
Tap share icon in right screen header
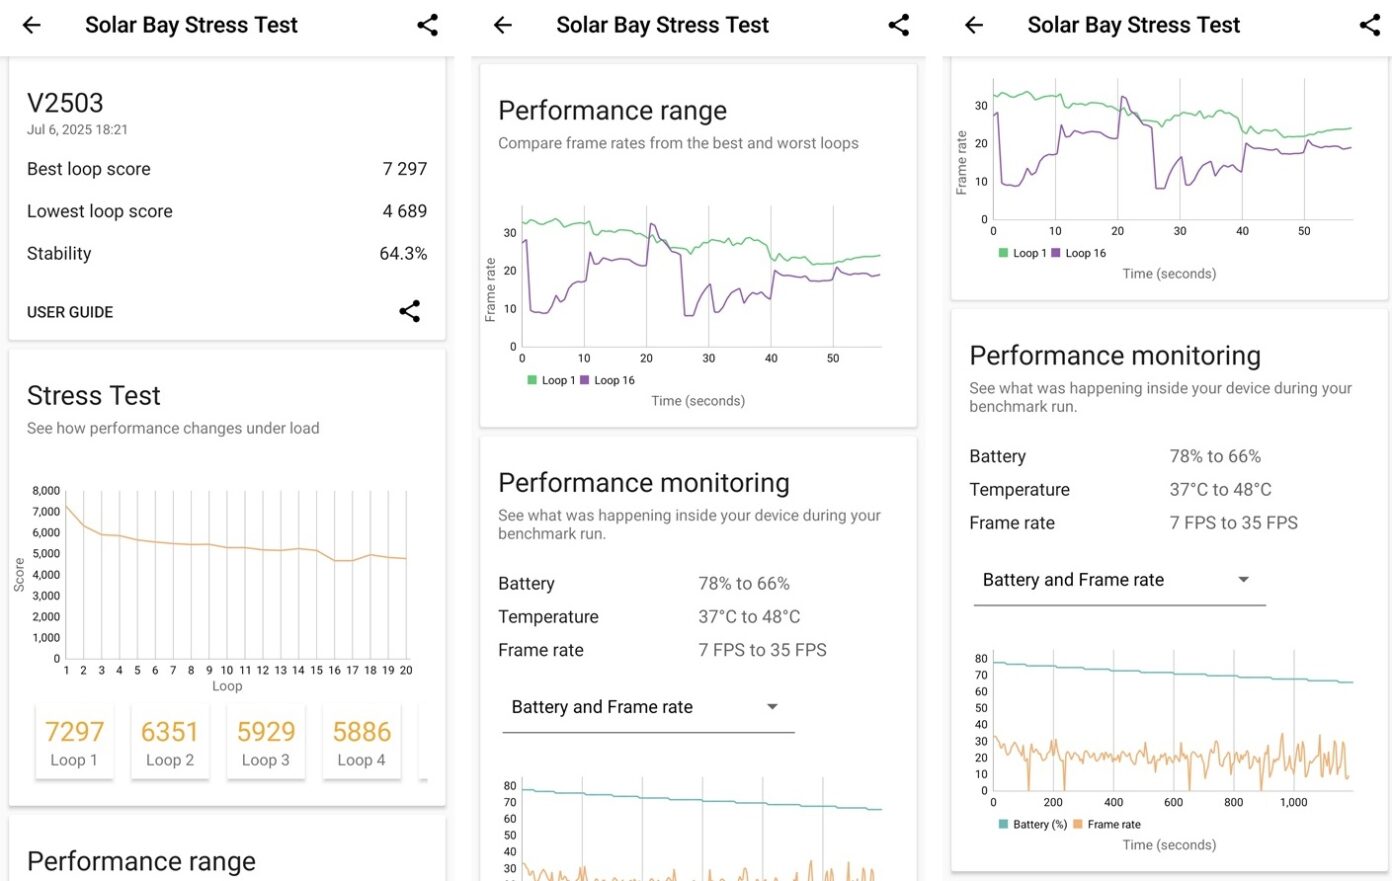click(1370, 25)
